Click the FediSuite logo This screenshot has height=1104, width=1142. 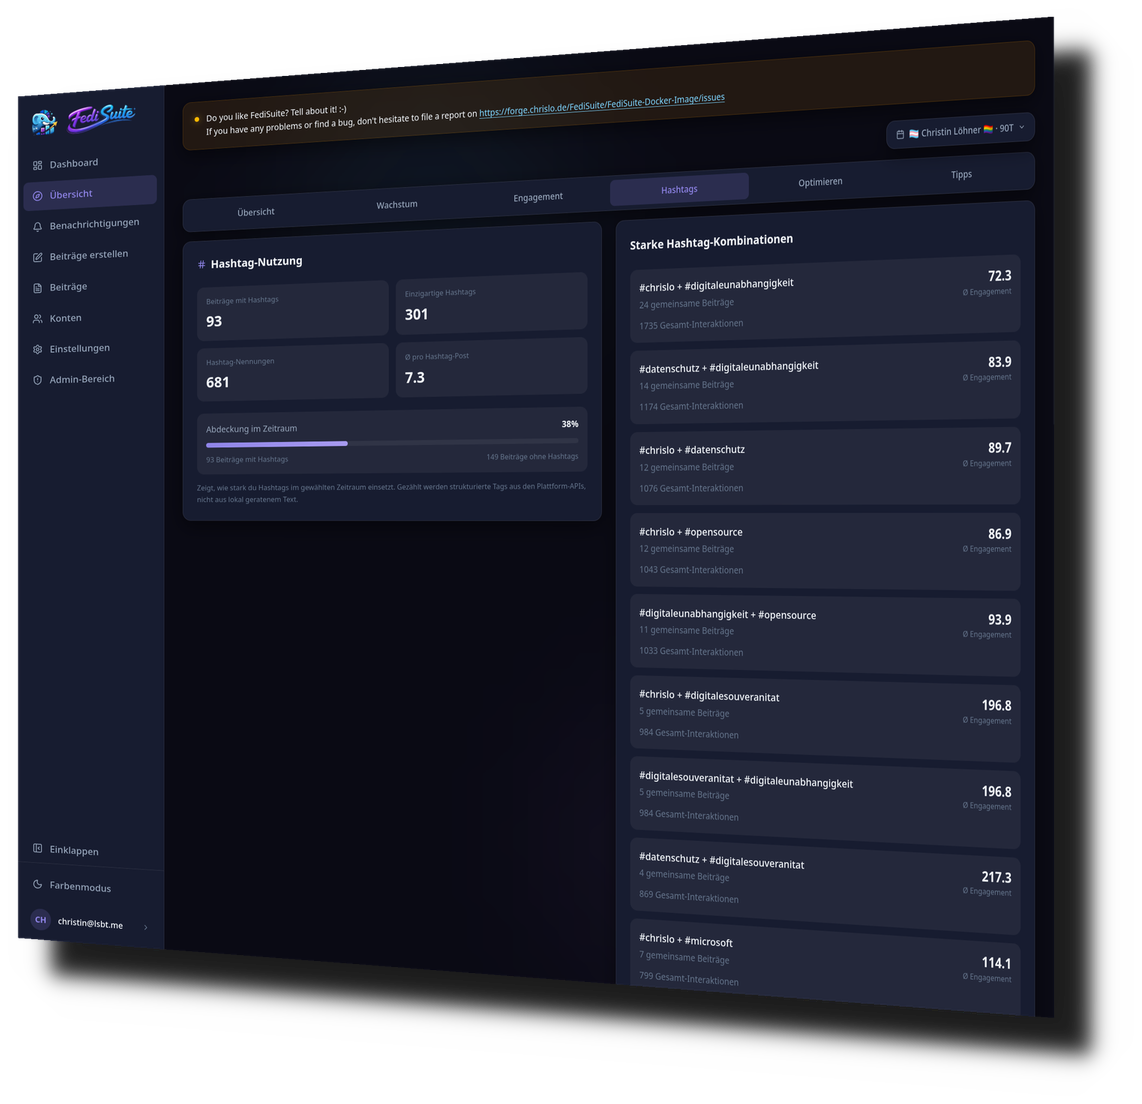tap(84, 119)
